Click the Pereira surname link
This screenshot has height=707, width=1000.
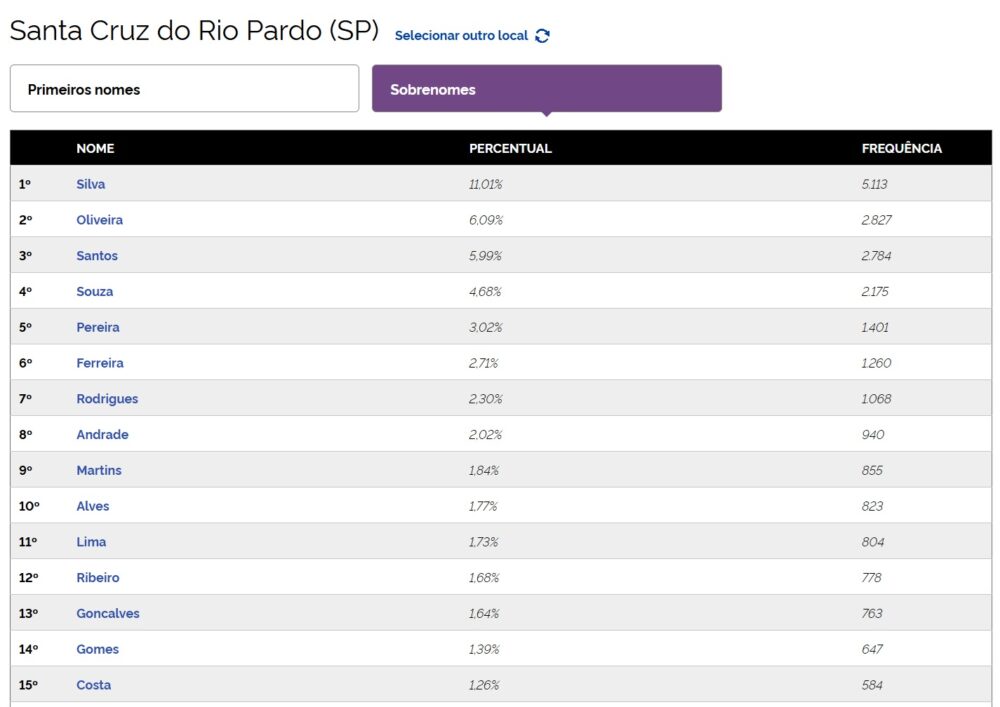click(x=98, y=327)
